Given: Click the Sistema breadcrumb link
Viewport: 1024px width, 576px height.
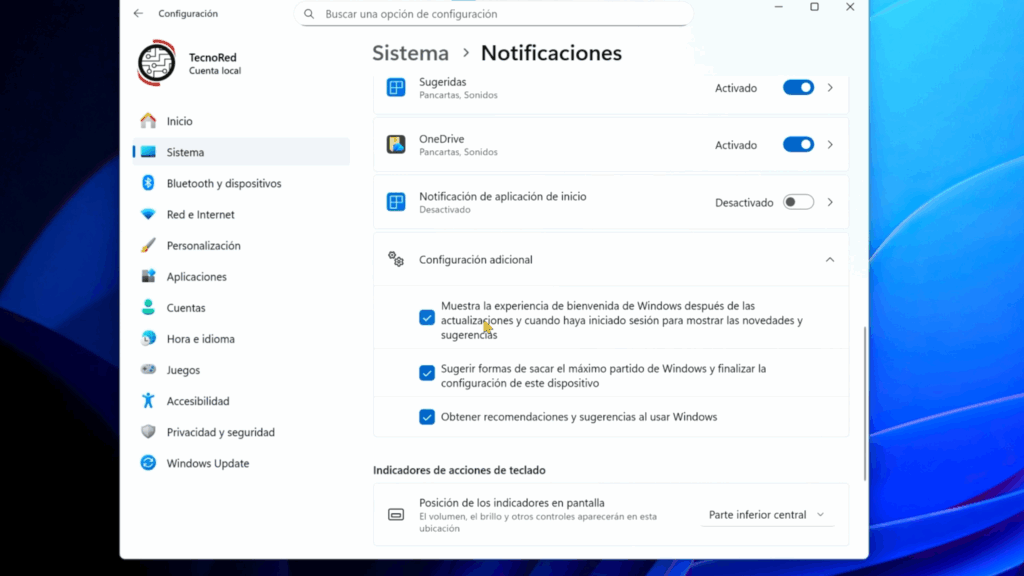Looking at the screenshot, I should click(x=410, y=53).
